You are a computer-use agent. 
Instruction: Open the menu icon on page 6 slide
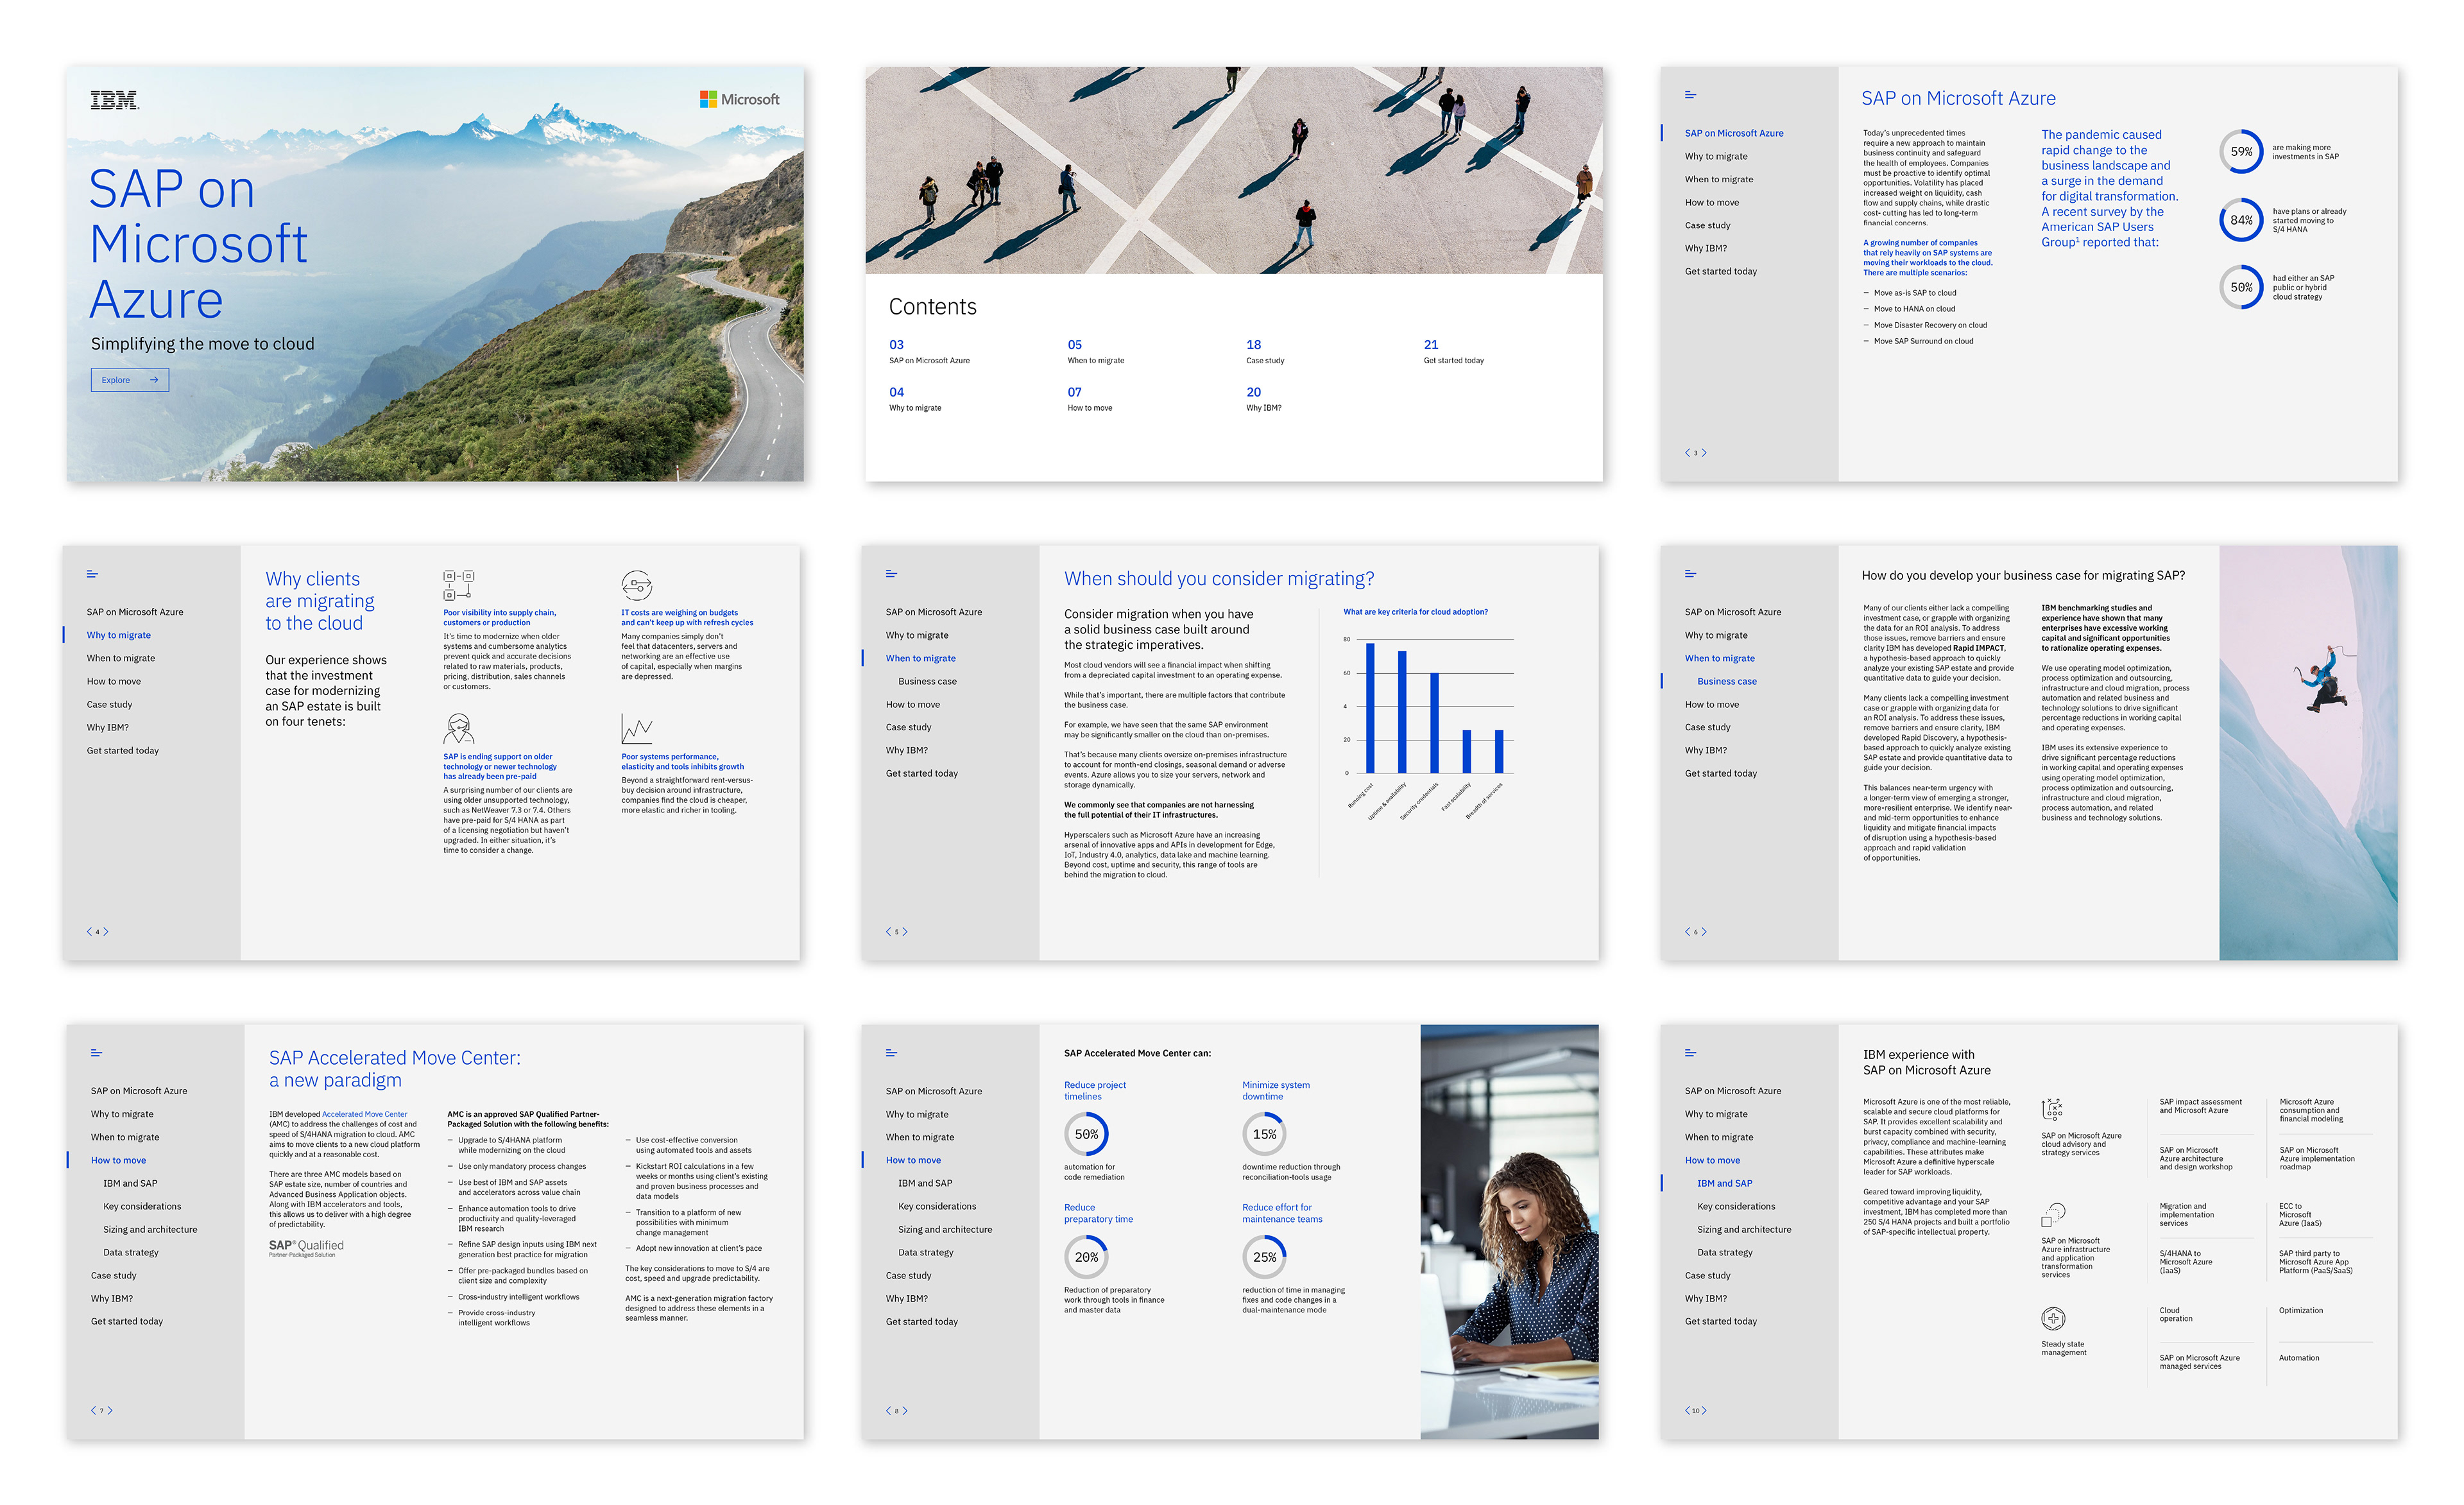pyautogui.click(x=1690, y=574)
